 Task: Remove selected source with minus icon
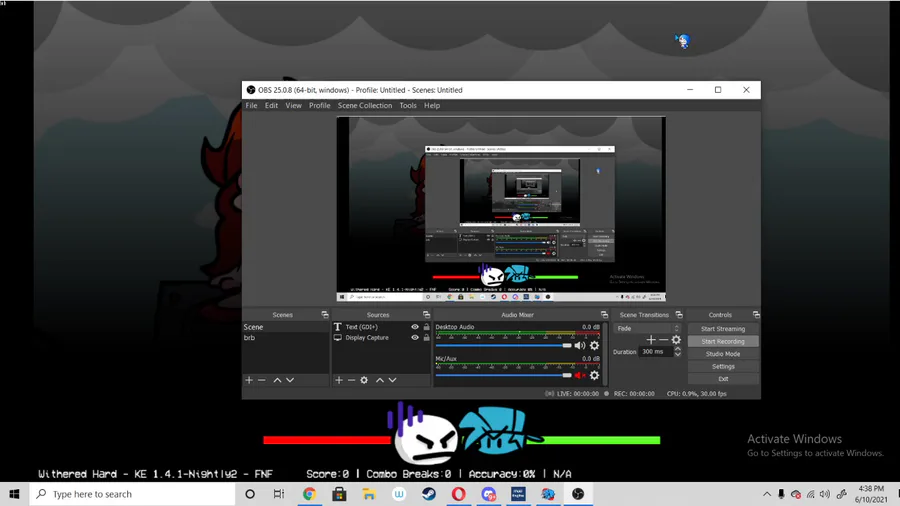click(351, 380)
